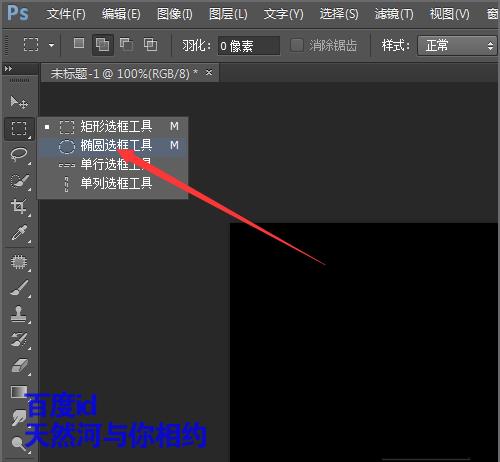
Task: Open the 图像(I) menu
Action: [x=175, y=14]
